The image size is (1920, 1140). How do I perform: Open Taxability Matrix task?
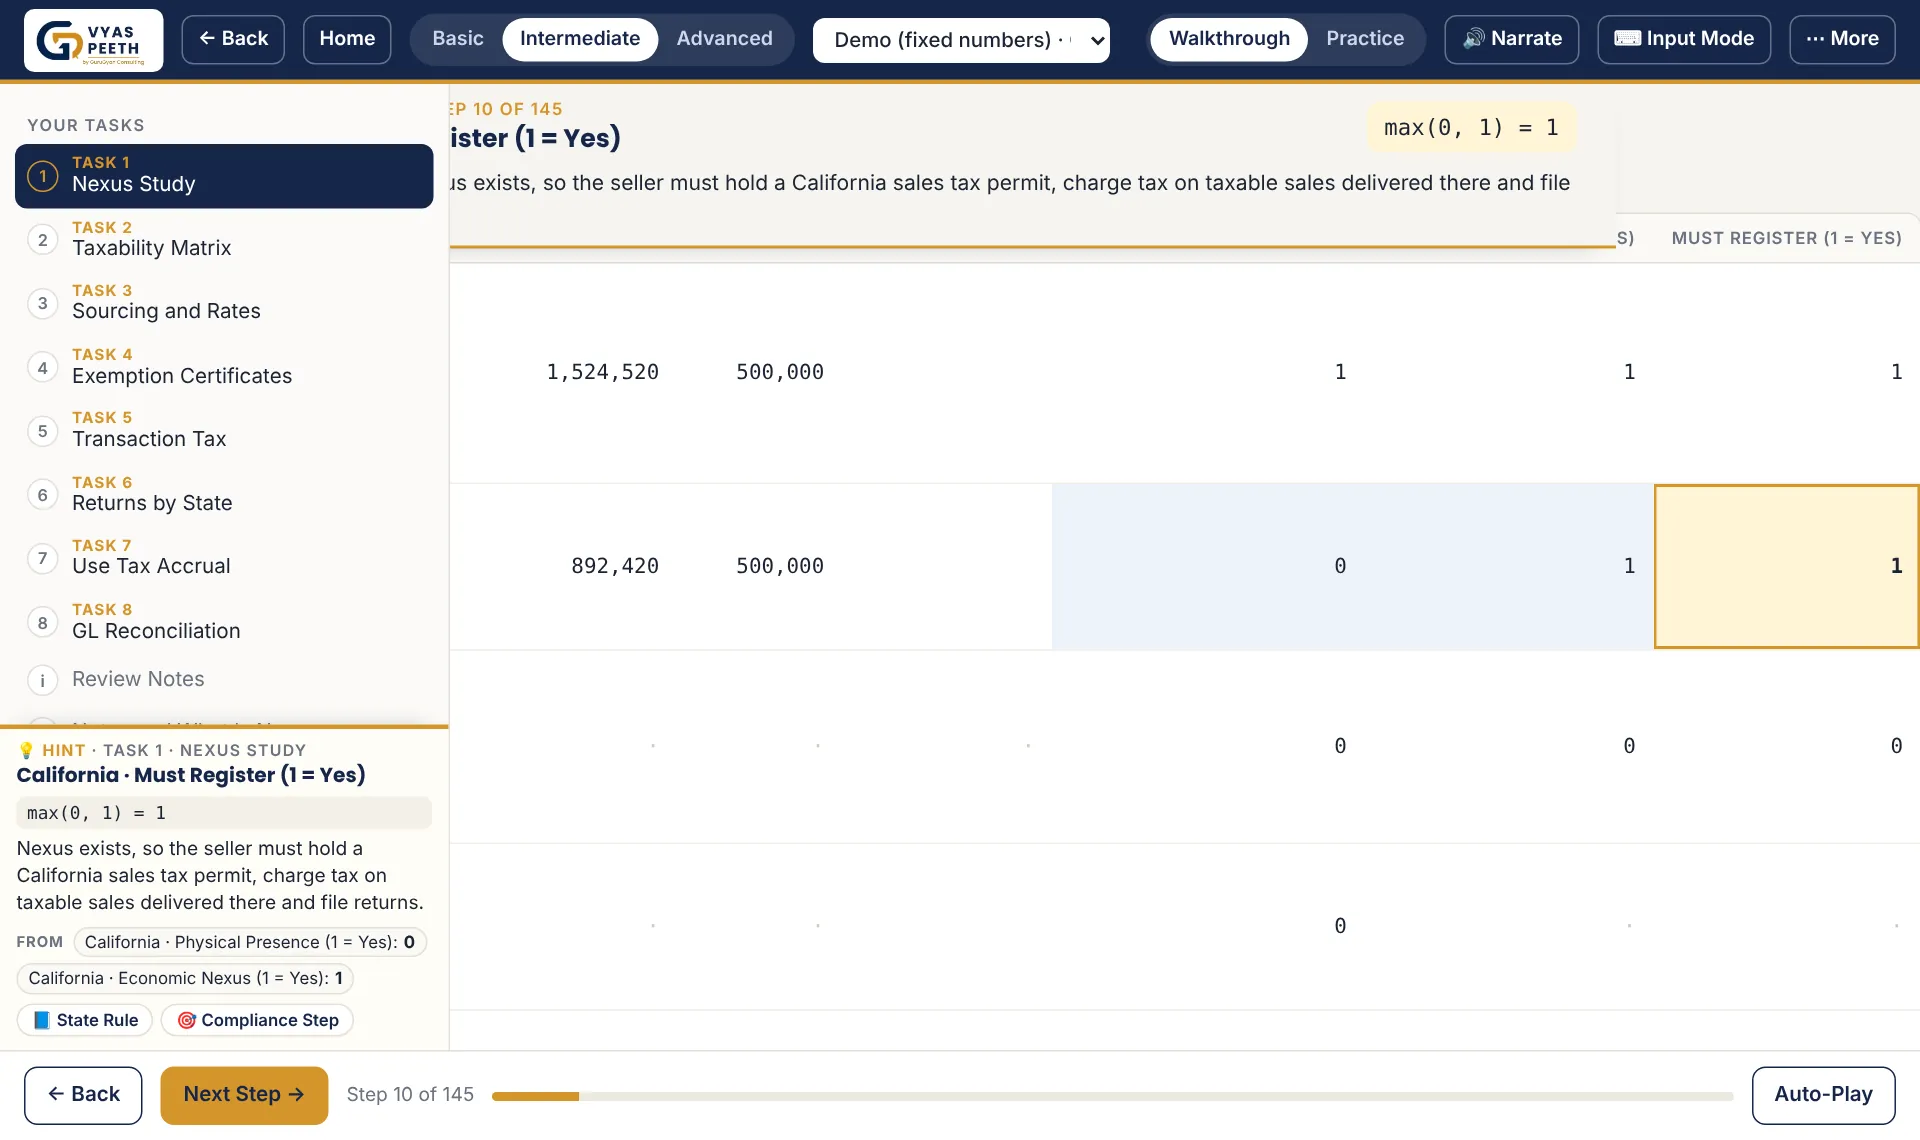pos(224,240)
